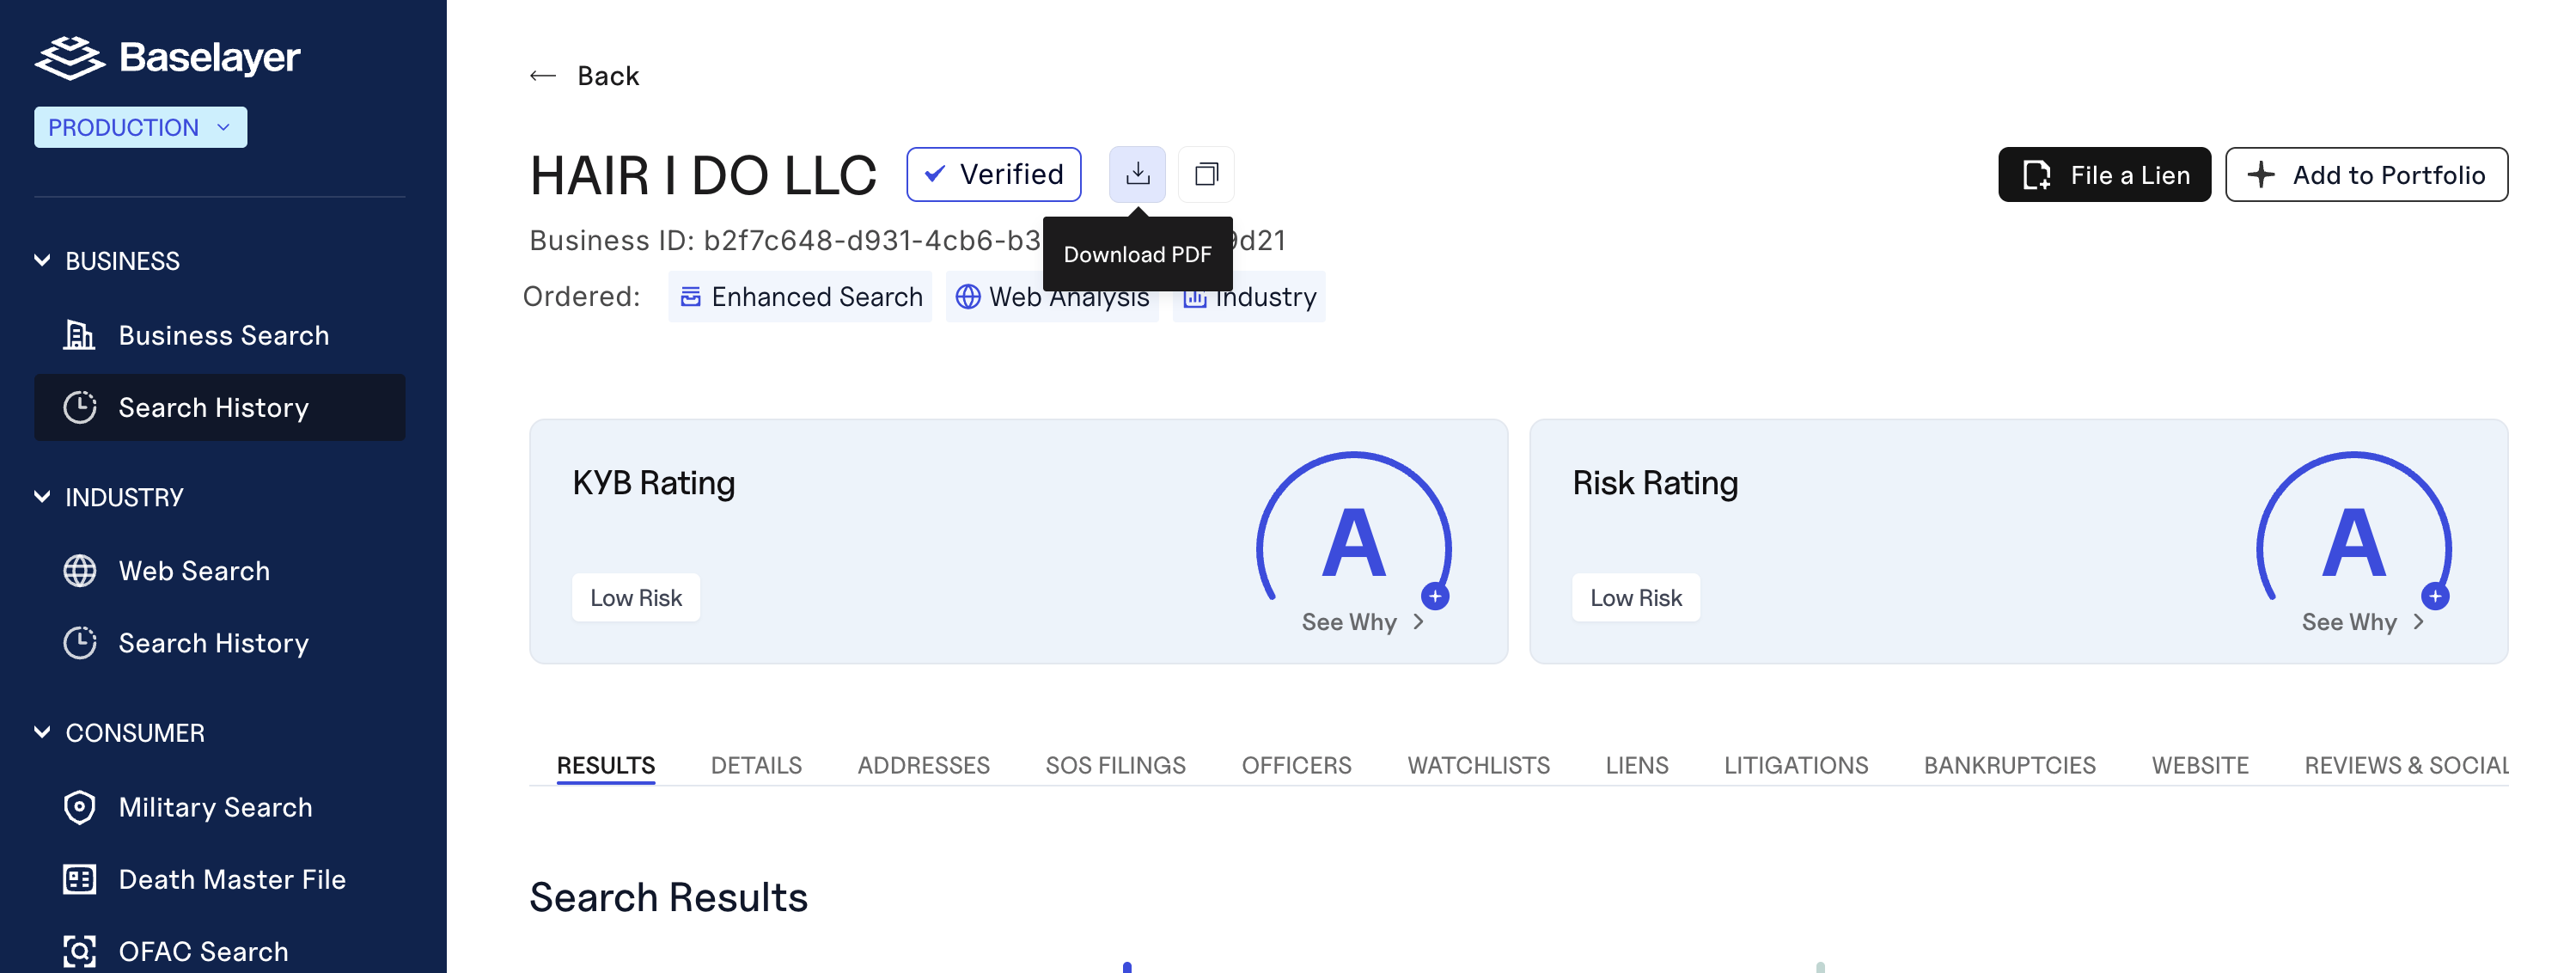Switch to the SOS FILINGS tab
This screenshot has width=2576, height=973.
click(x=1115, y=765)
